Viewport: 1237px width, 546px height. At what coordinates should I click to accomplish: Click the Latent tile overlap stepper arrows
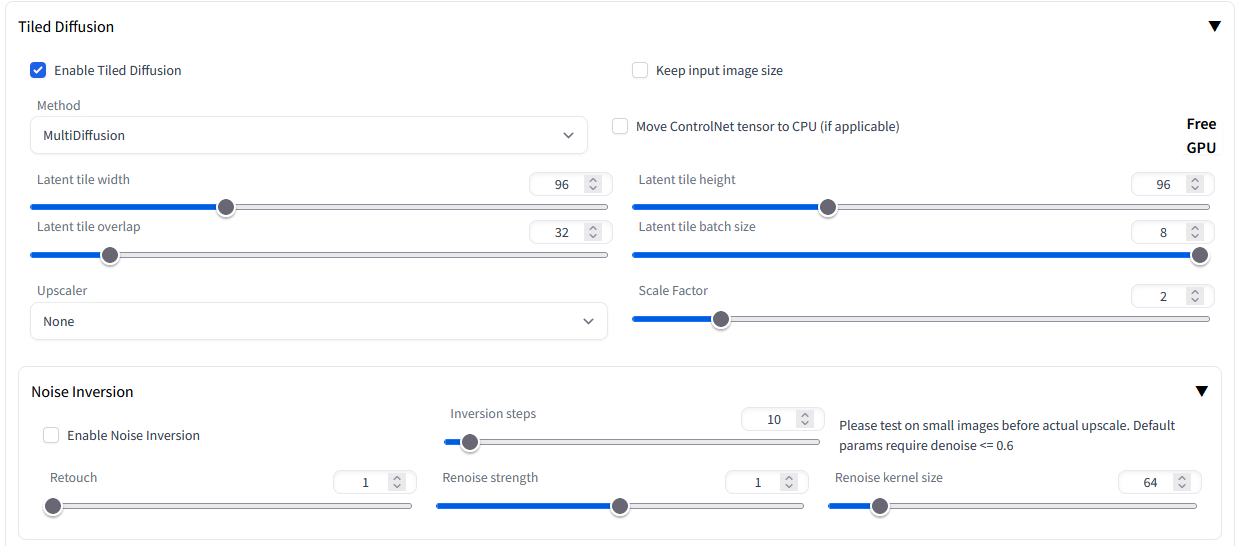[593, 232]
